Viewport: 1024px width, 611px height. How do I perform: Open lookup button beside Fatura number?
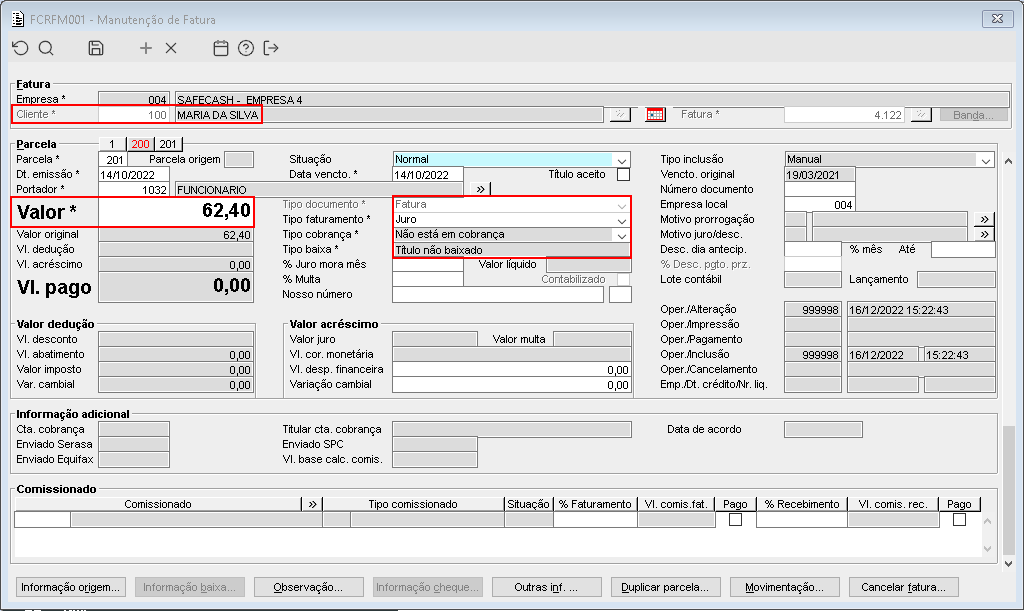click(921, 115)
